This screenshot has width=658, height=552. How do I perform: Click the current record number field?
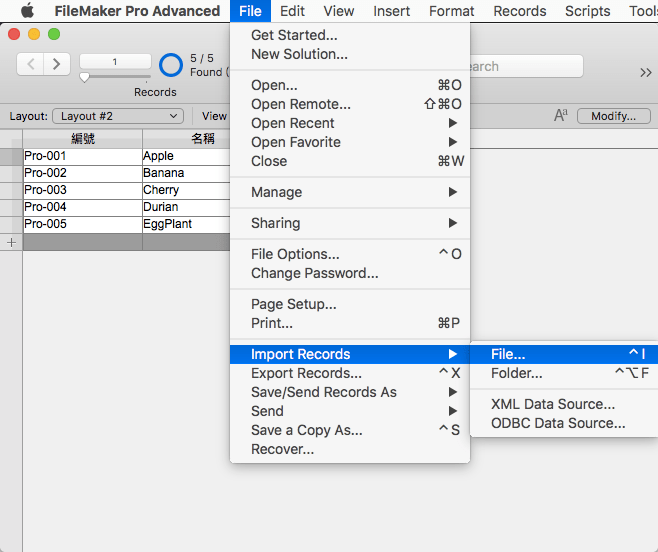coord(115,62)
